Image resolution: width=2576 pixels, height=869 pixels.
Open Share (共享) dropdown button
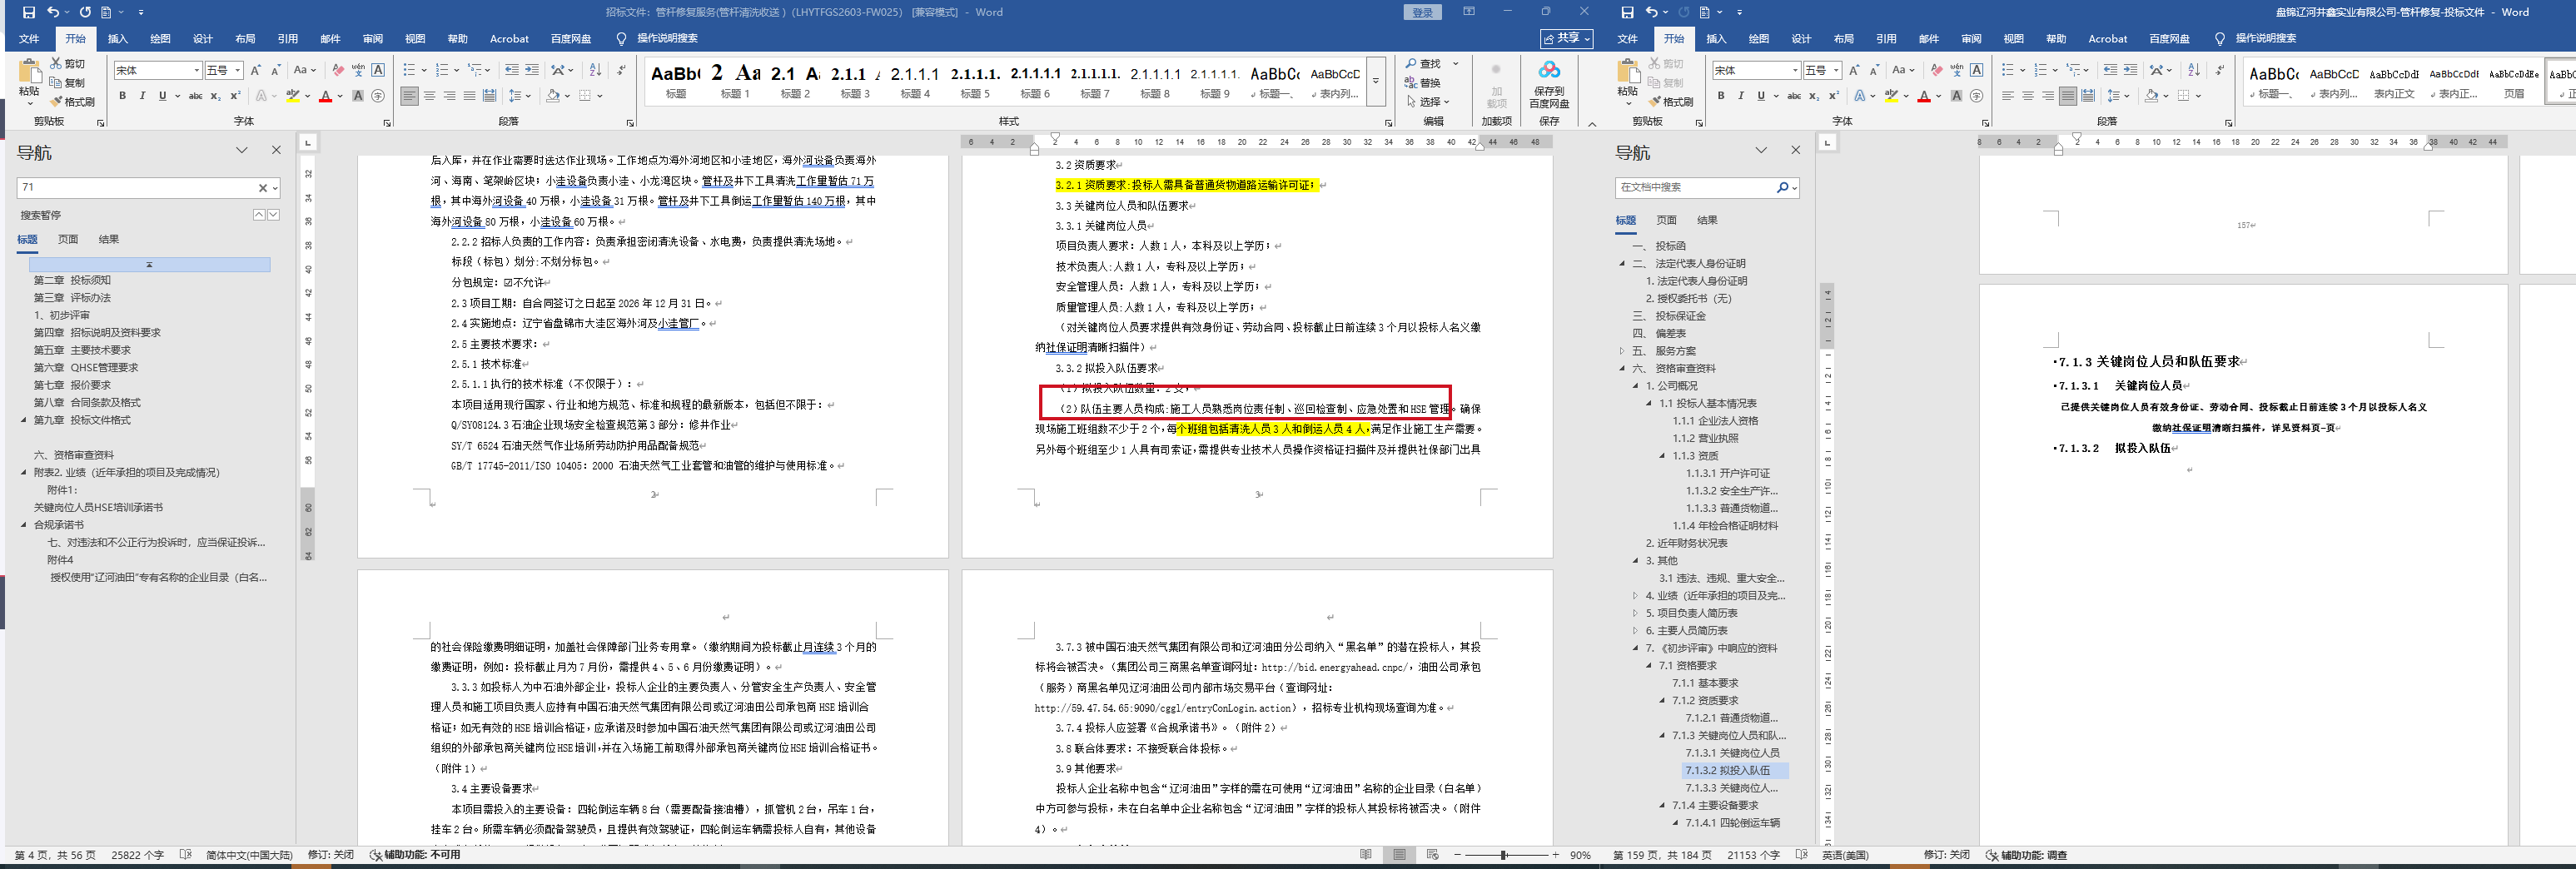(1567, 38)
